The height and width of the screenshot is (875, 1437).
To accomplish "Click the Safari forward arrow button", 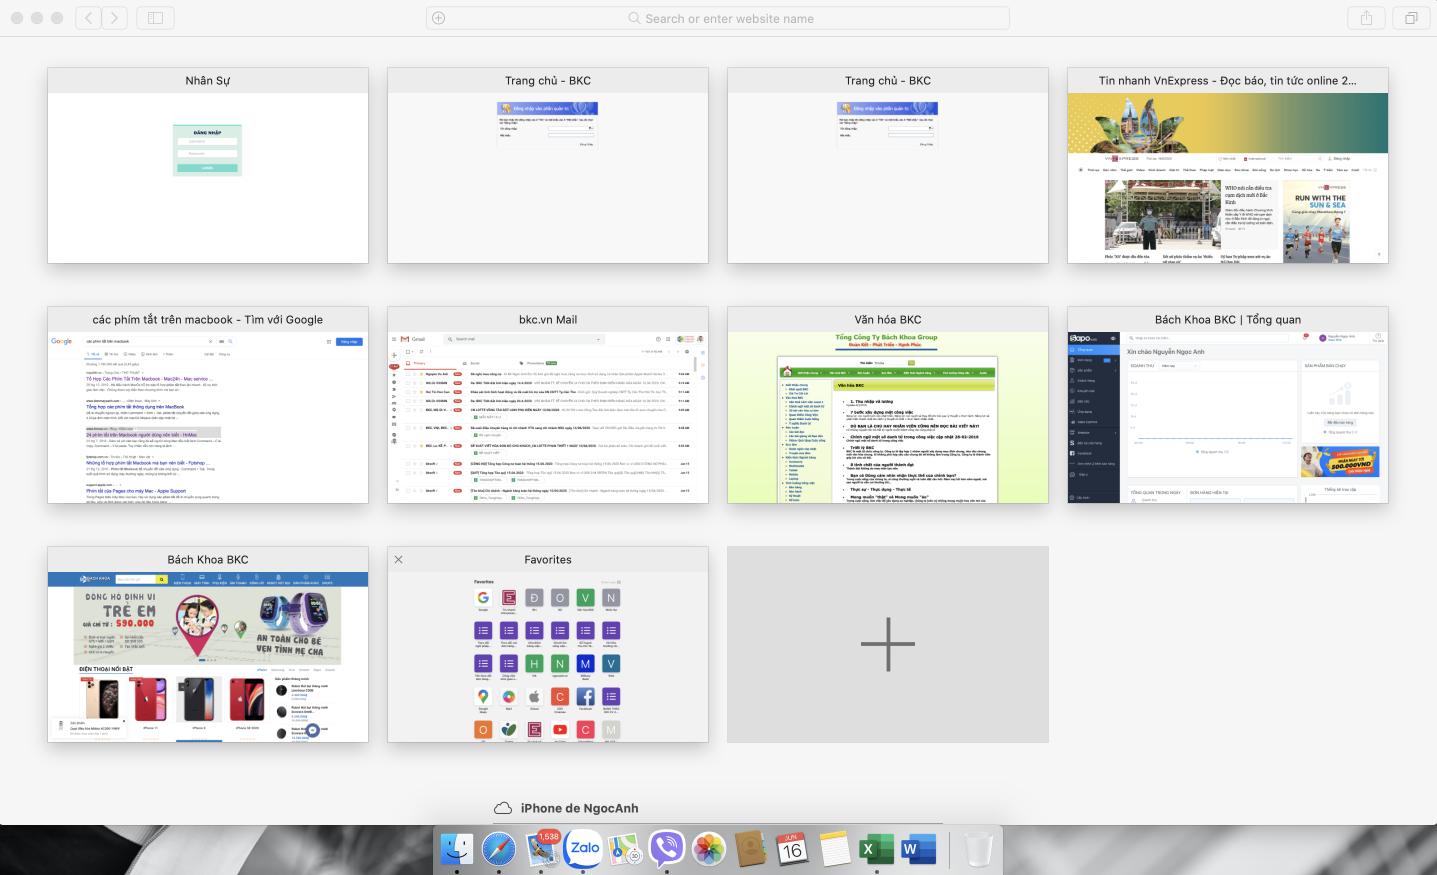I will pyautogui.click(x=114, y=18).
